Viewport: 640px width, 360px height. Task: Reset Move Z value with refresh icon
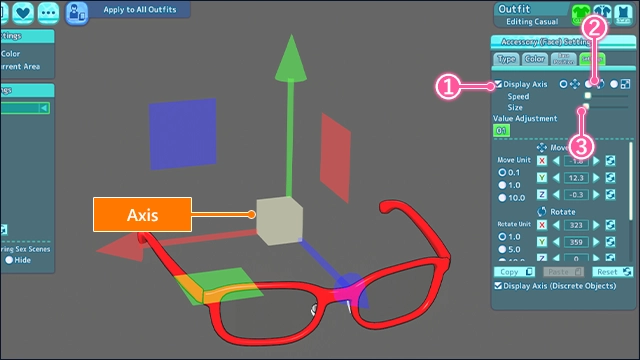point(610,194)
